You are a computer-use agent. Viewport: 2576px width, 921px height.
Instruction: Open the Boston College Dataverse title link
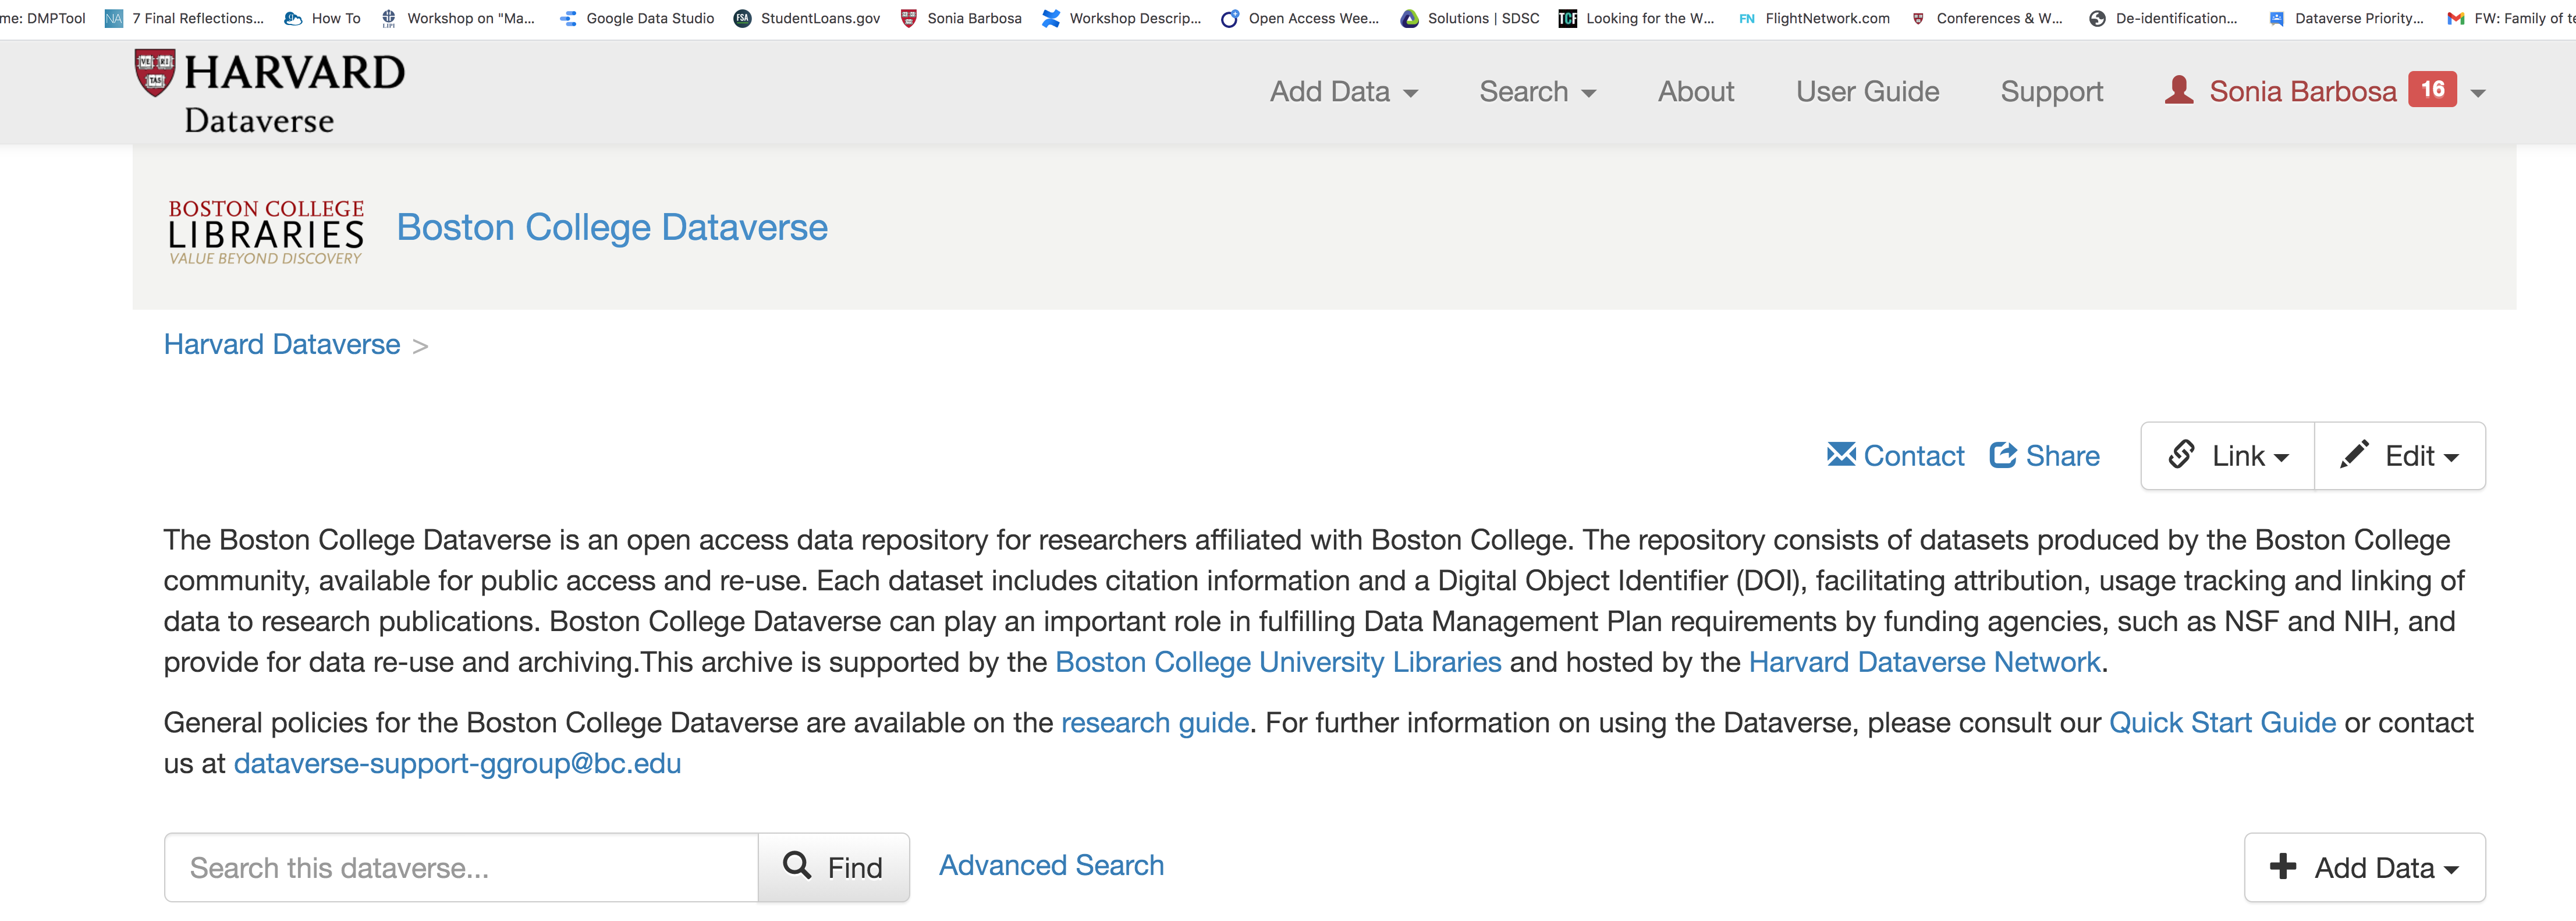[612, 227]
